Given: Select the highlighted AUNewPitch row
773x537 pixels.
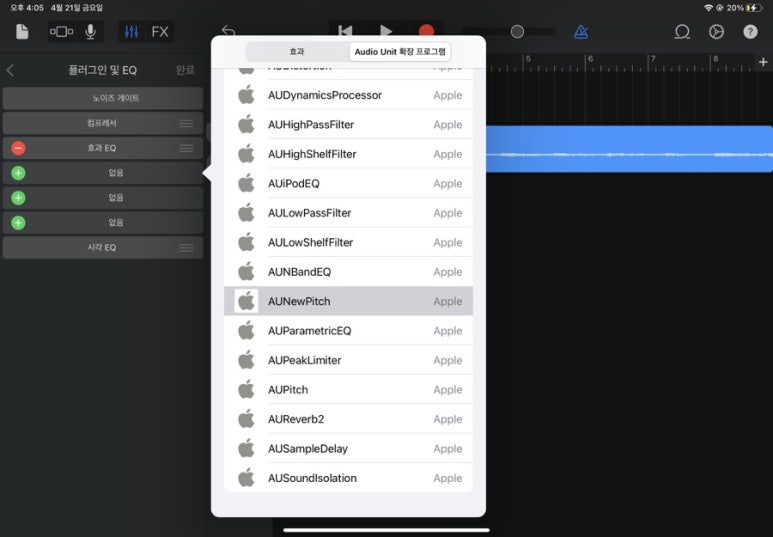Looking at the screenshot, I should tap(349, 301).
